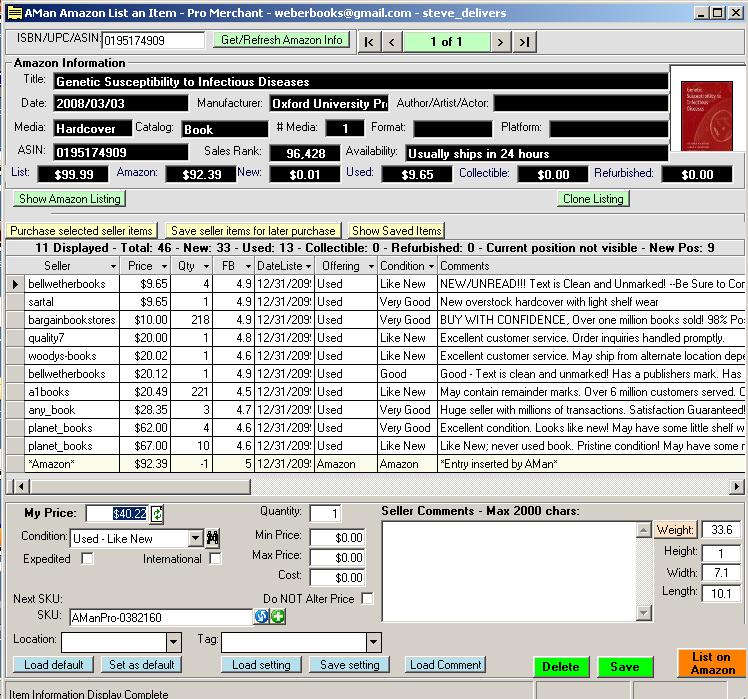This screenshot has height=699, width=748.
Task: Open DateListe column filter arrow
Action: 309,266
